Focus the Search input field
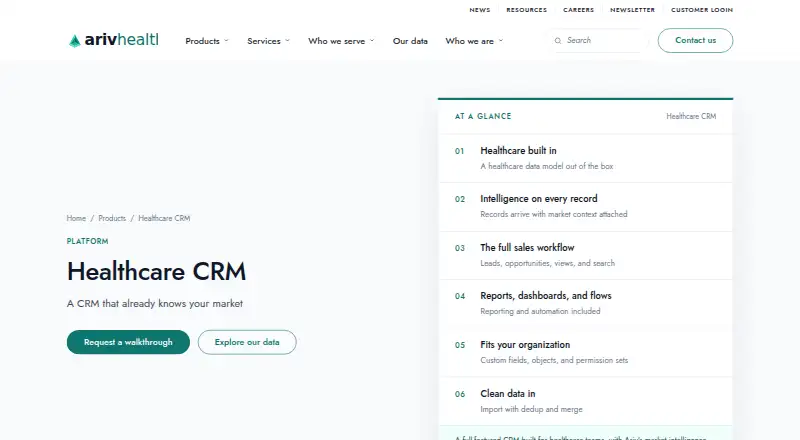800x440 pixels. point(599,40)
